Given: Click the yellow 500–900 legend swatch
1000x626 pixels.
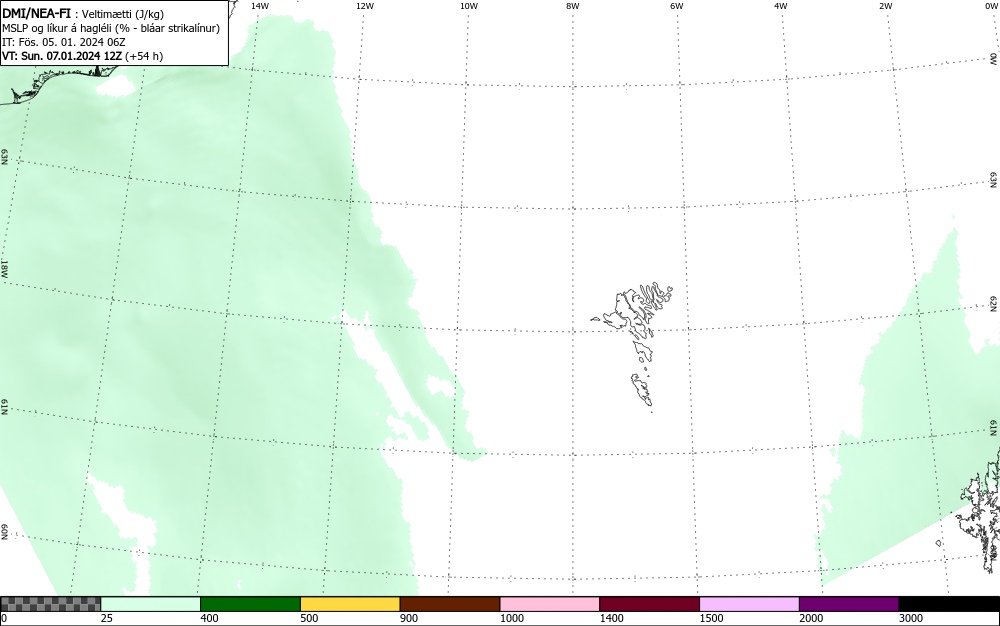Looking at the screenshot, I should point(350,604).
